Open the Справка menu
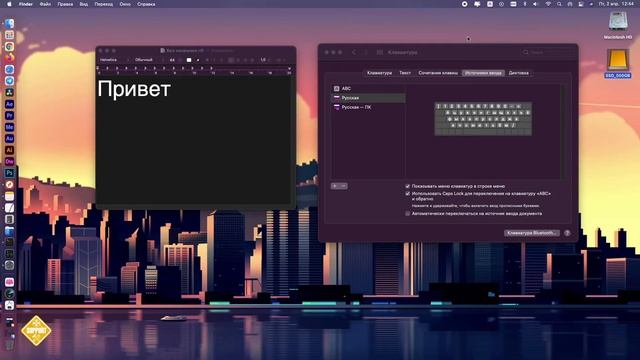This screenshot has height=360, width=640. (x=146, y=4)
